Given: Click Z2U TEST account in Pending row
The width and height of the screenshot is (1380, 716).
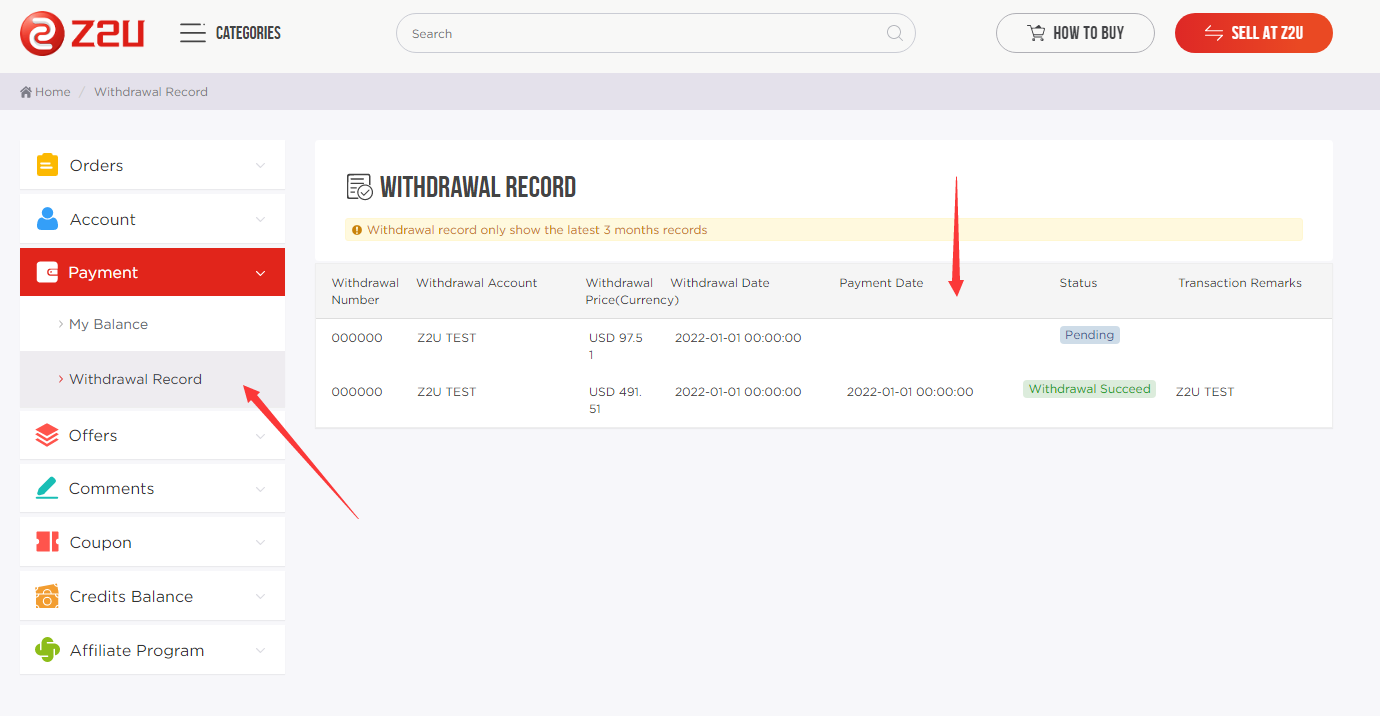Looking at the screenshot, I should click(447, 338).
